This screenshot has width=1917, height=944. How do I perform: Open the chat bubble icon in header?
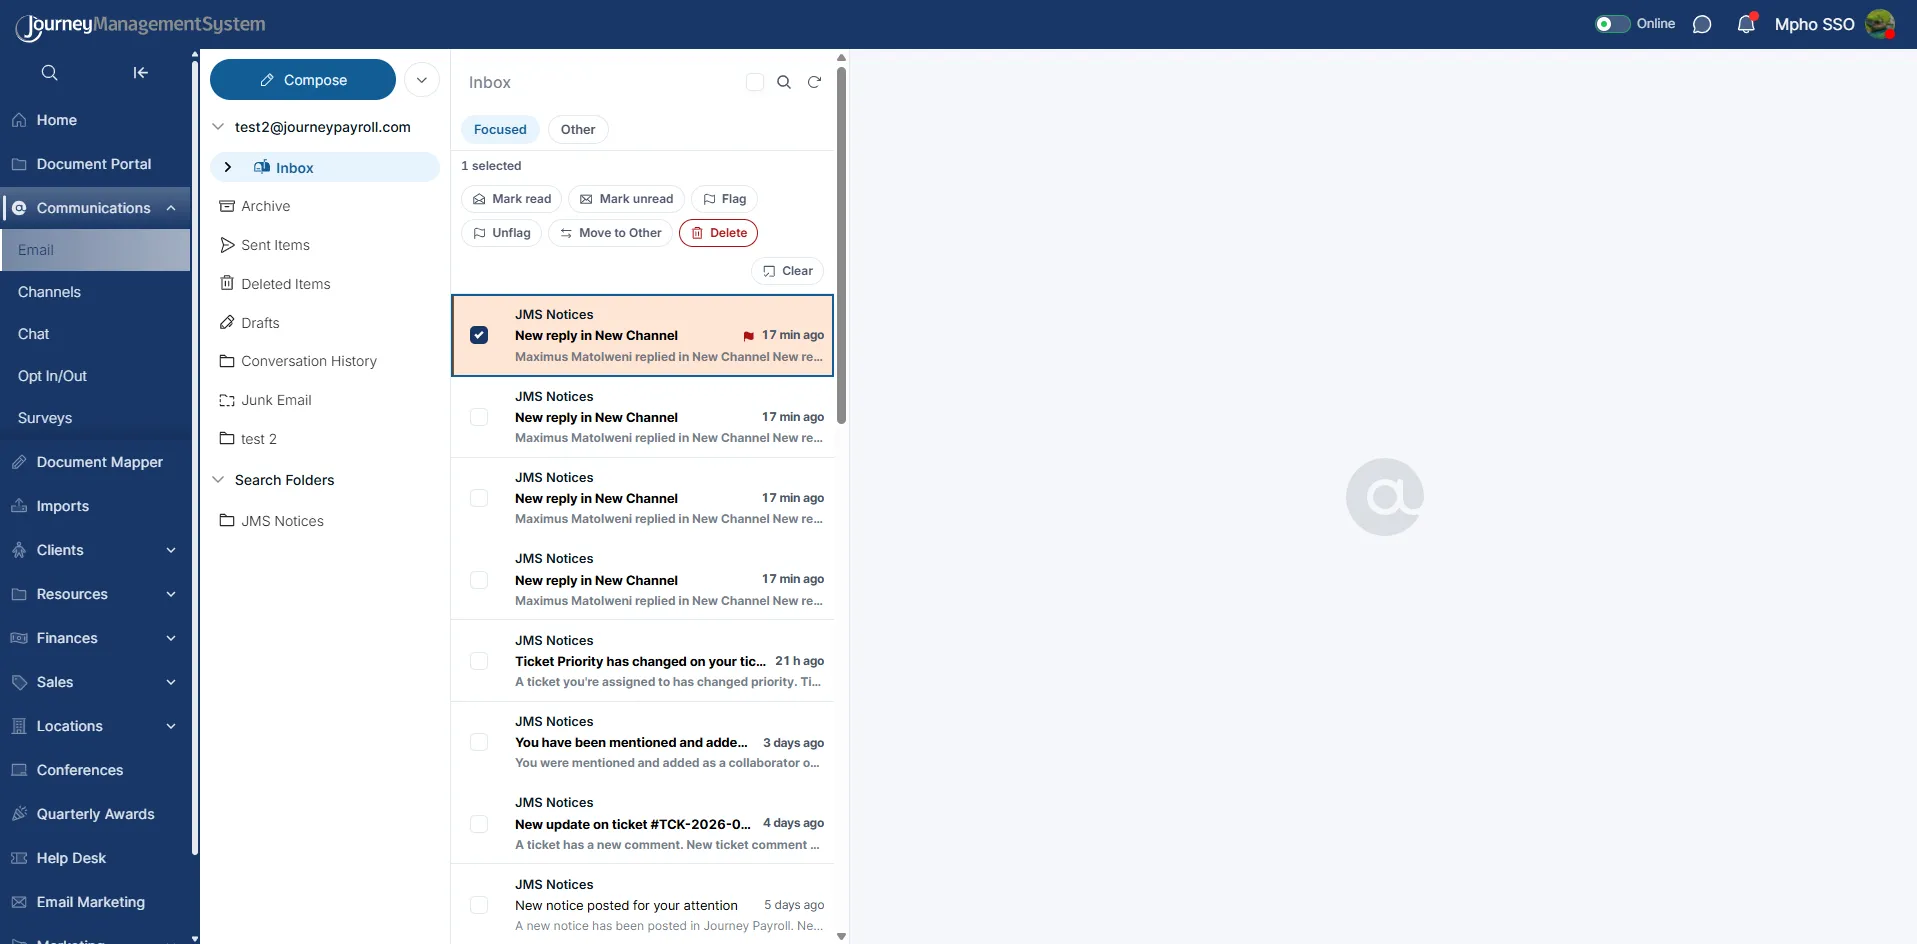1702,24
